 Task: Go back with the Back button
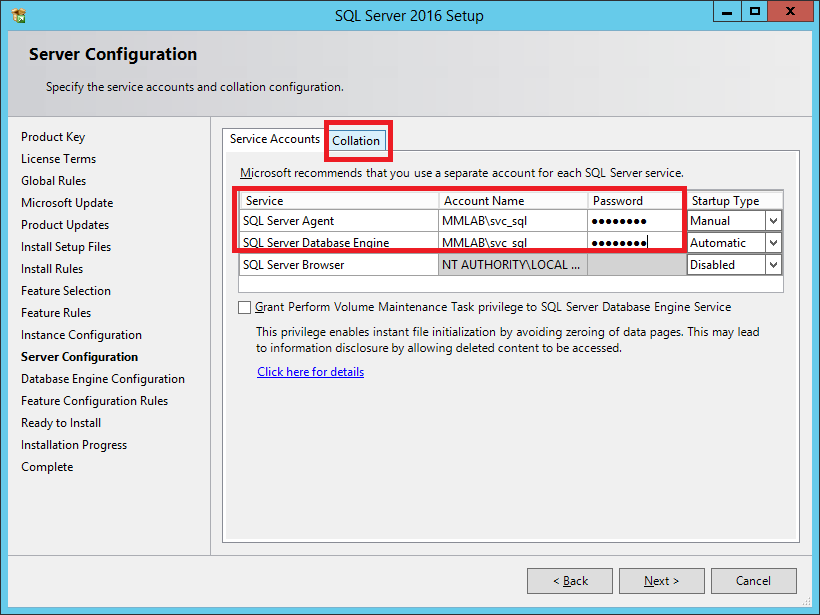[x=571, y=581]
